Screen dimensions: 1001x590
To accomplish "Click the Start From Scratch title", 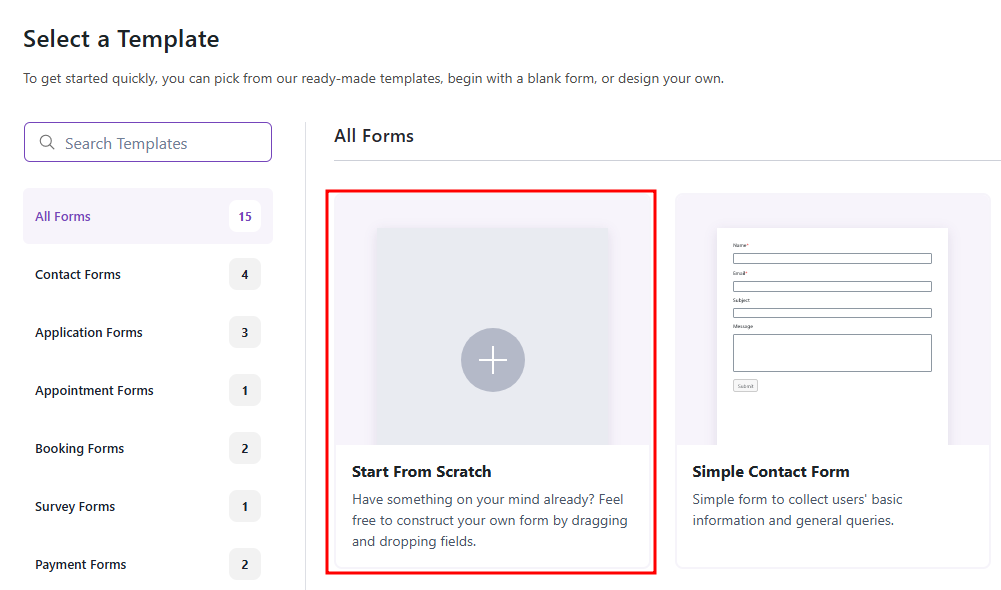I will tap(422, 472).
